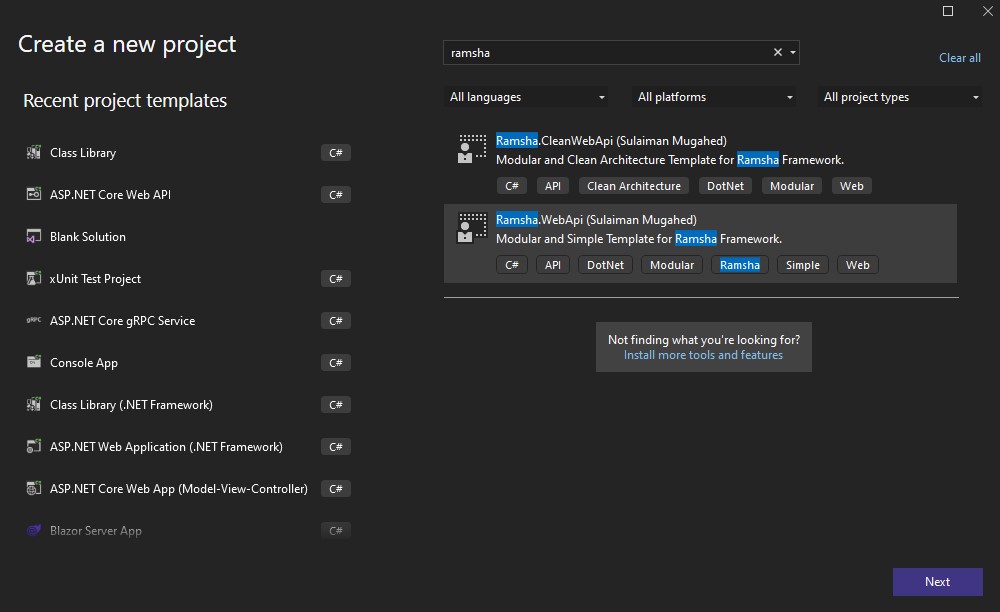The width and height of the screenshot is (1000, 612).
Task: Click the Next button
Action: click(937, 581)
